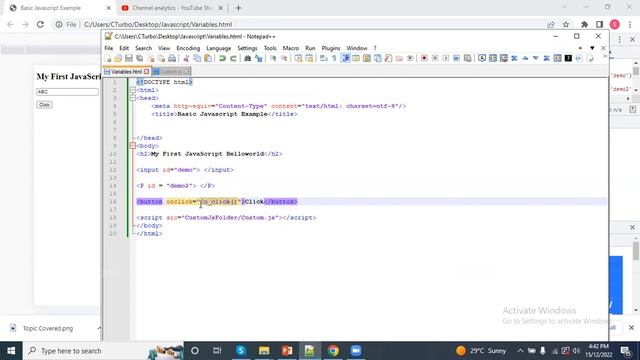Open Find using the binoculars icon
The image size is (640, 360).
tap(247, 58)
